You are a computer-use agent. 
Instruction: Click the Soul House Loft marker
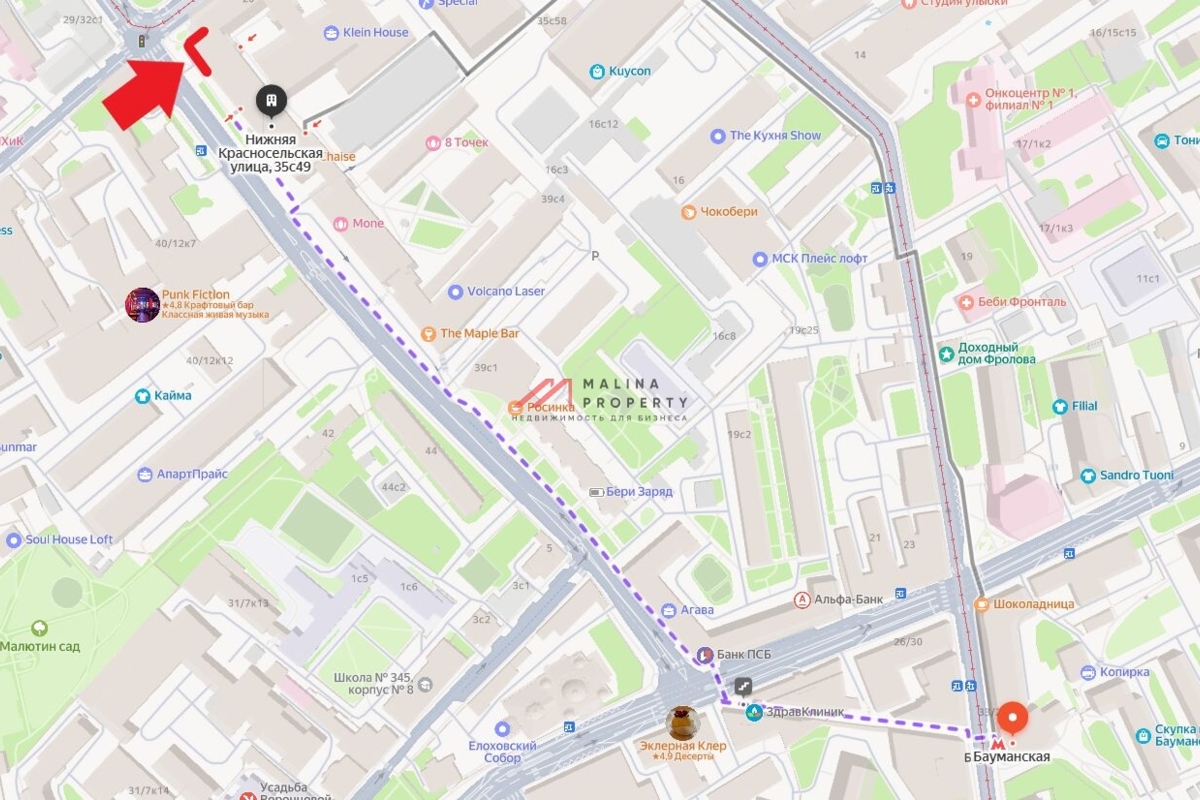[x=13, y=540]
